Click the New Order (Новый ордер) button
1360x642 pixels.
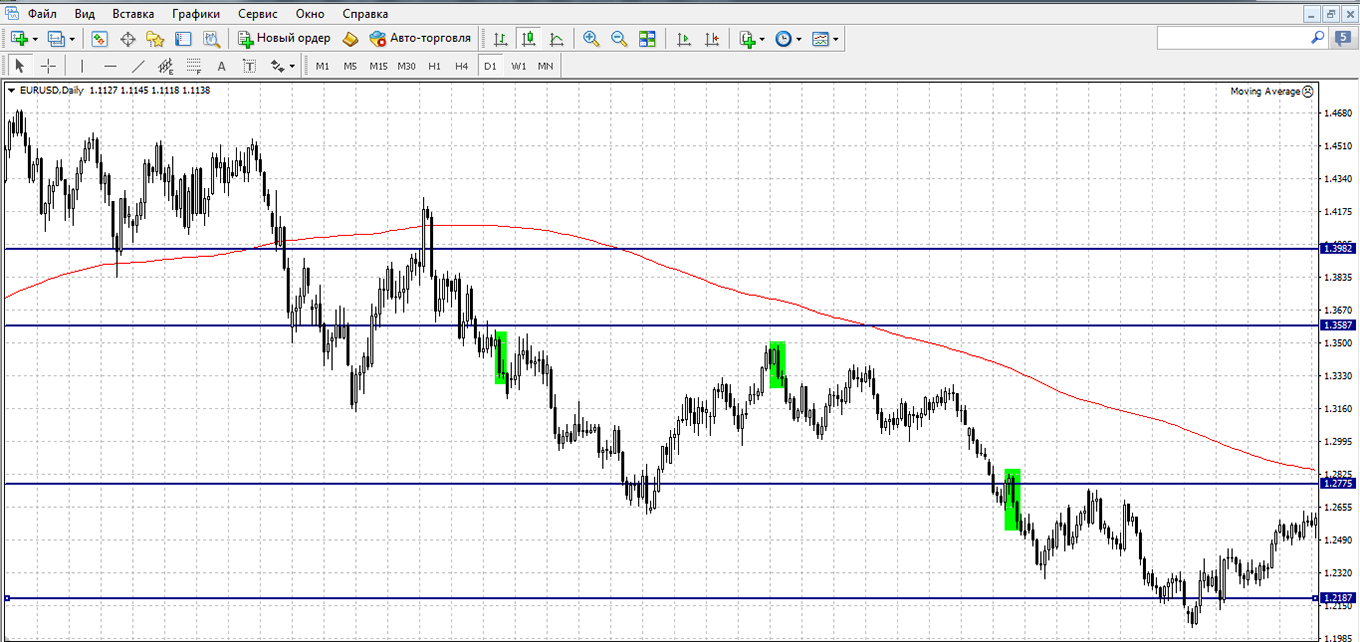coord(284,39)
